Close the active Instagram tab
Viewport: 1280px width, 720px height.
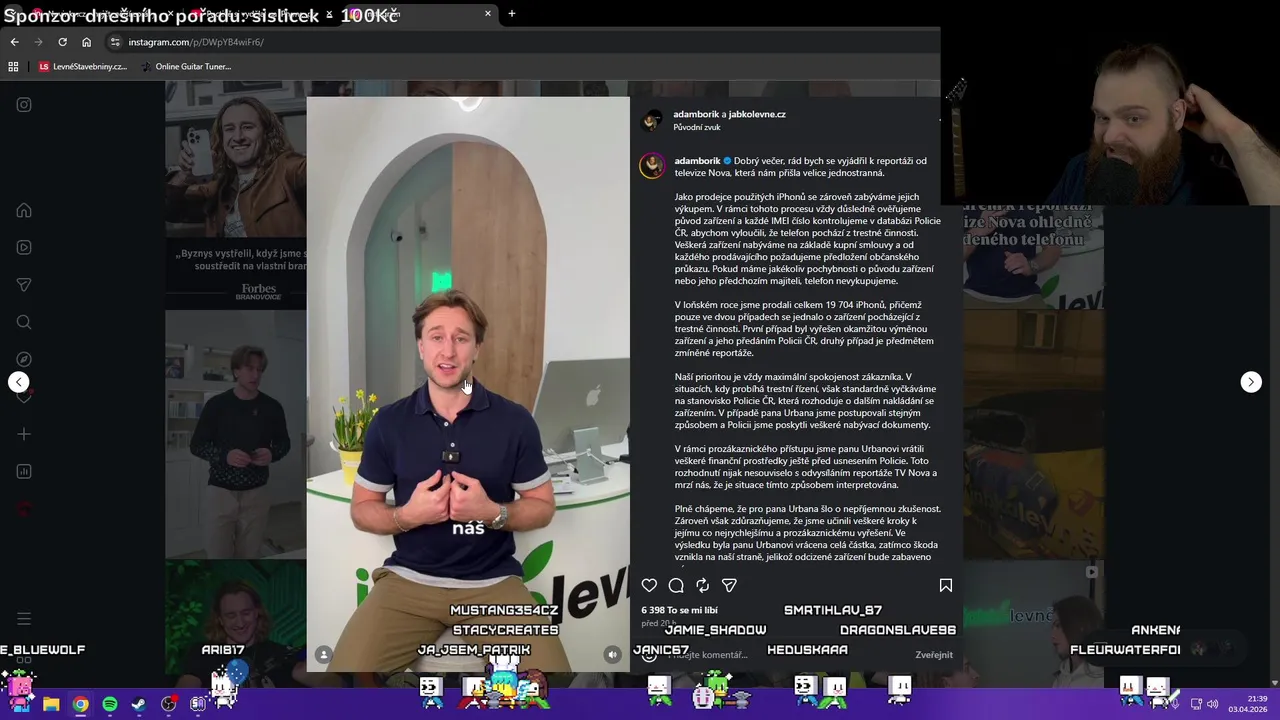(488, 14)
